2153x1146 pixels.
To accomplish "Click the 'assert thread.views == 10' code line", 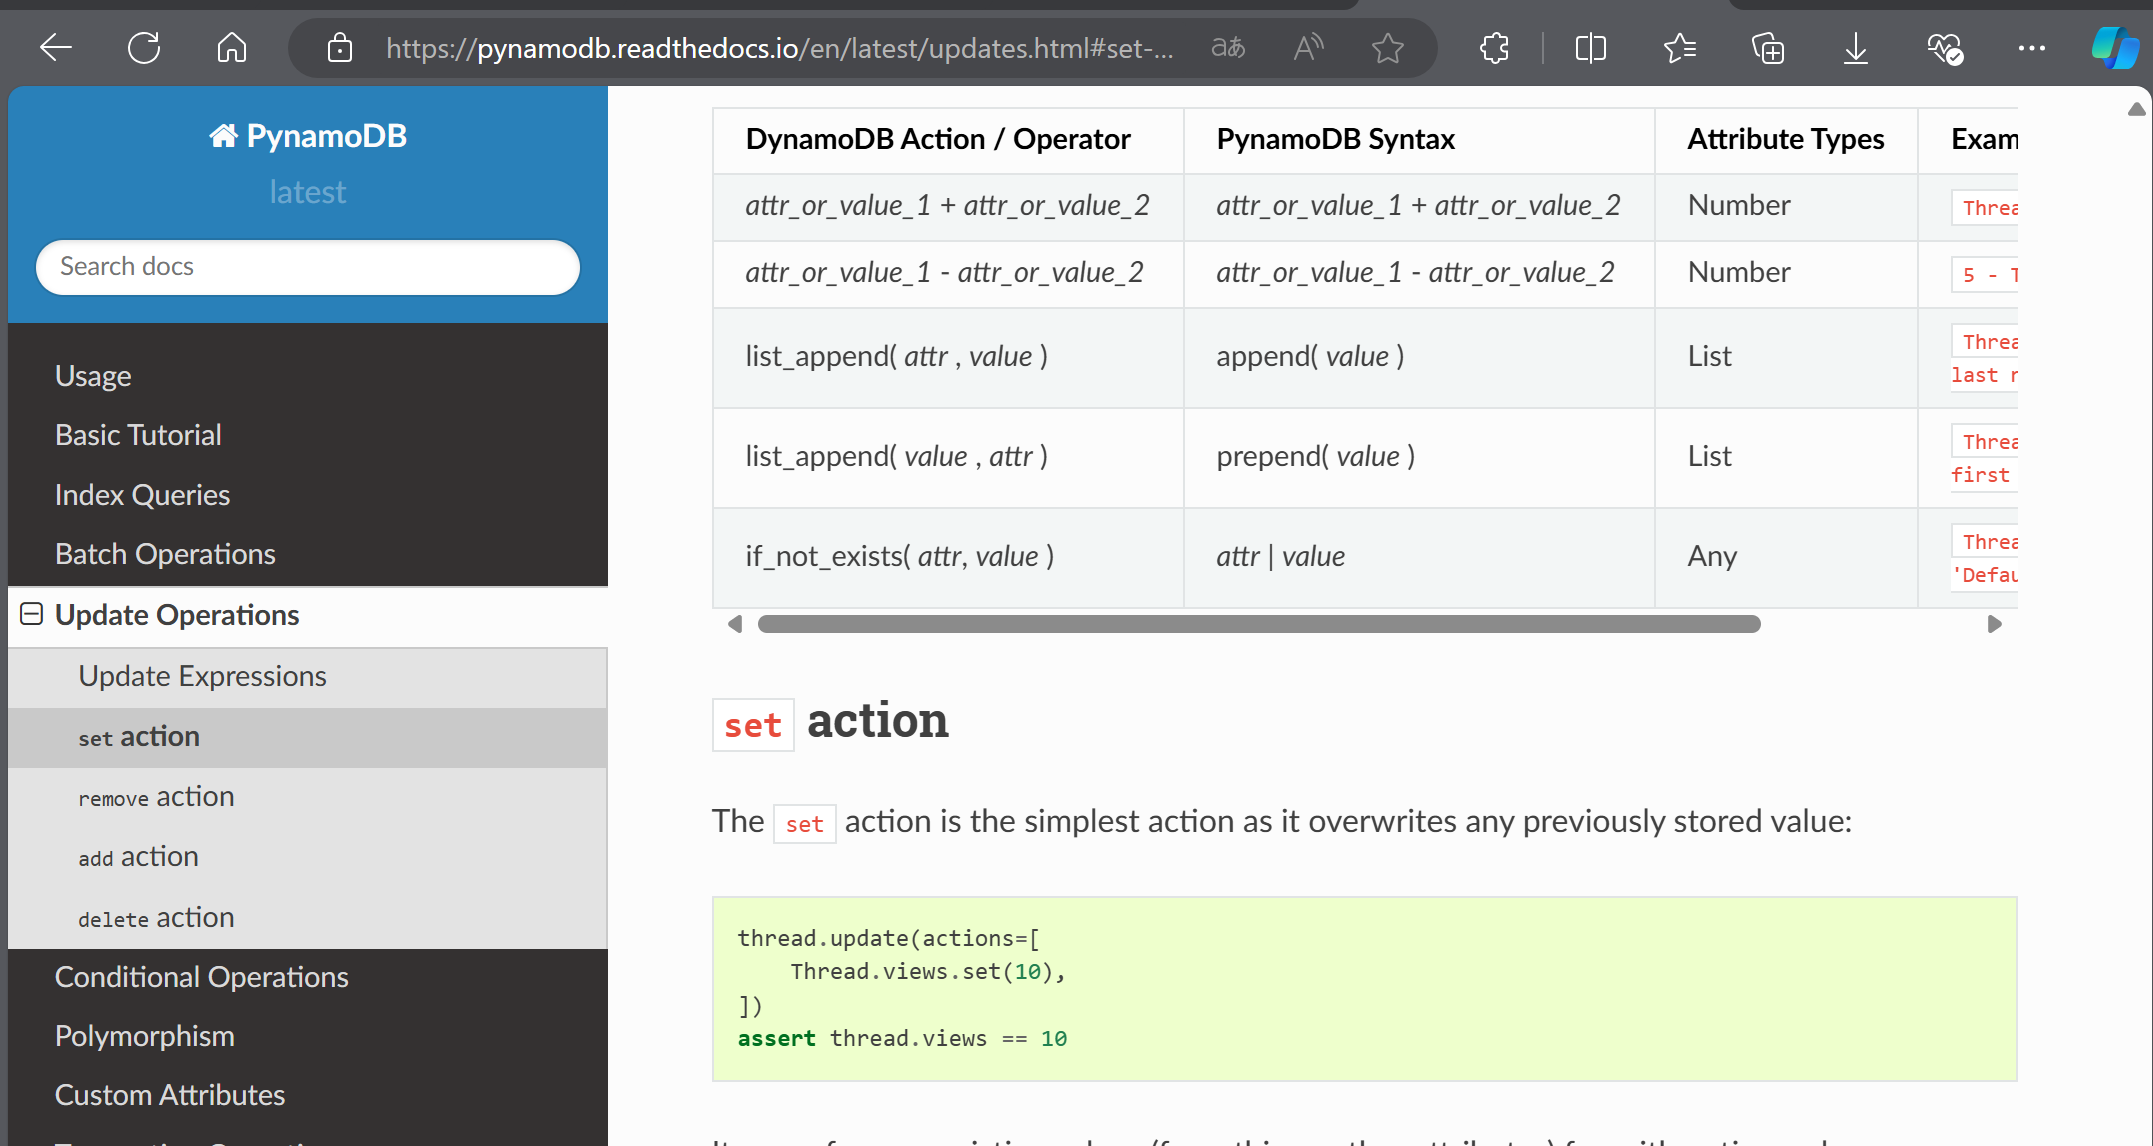I will point(902,1039).
